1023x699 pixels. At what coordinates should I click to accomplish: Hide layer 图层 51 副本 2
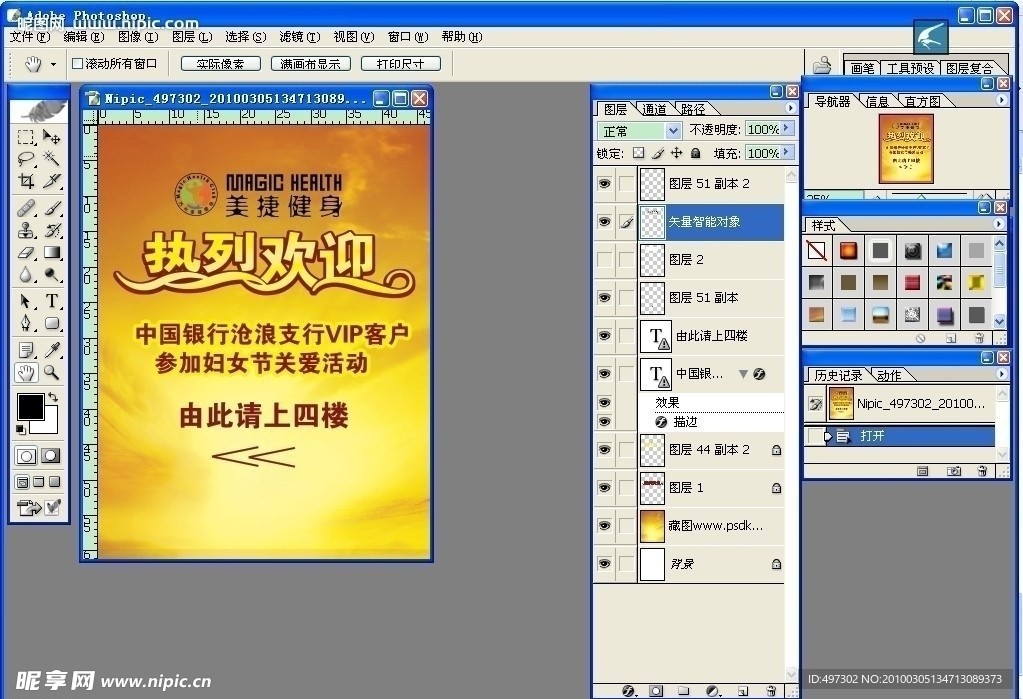[605, 183]
